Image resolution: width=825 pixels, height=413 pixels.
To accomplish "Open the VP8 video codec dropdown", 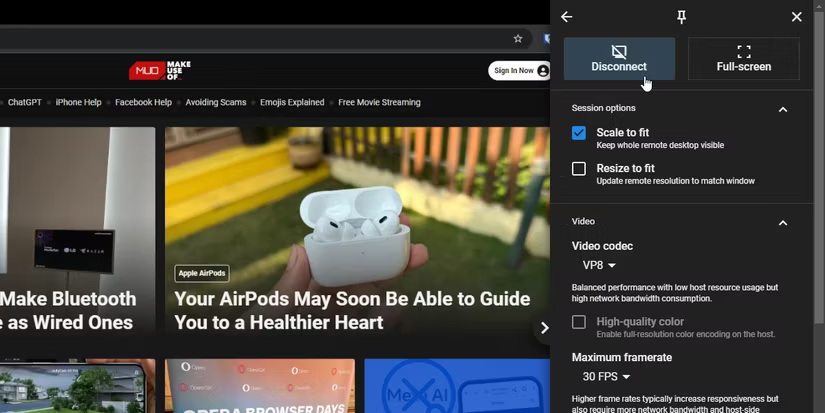I will click(599, 265).
